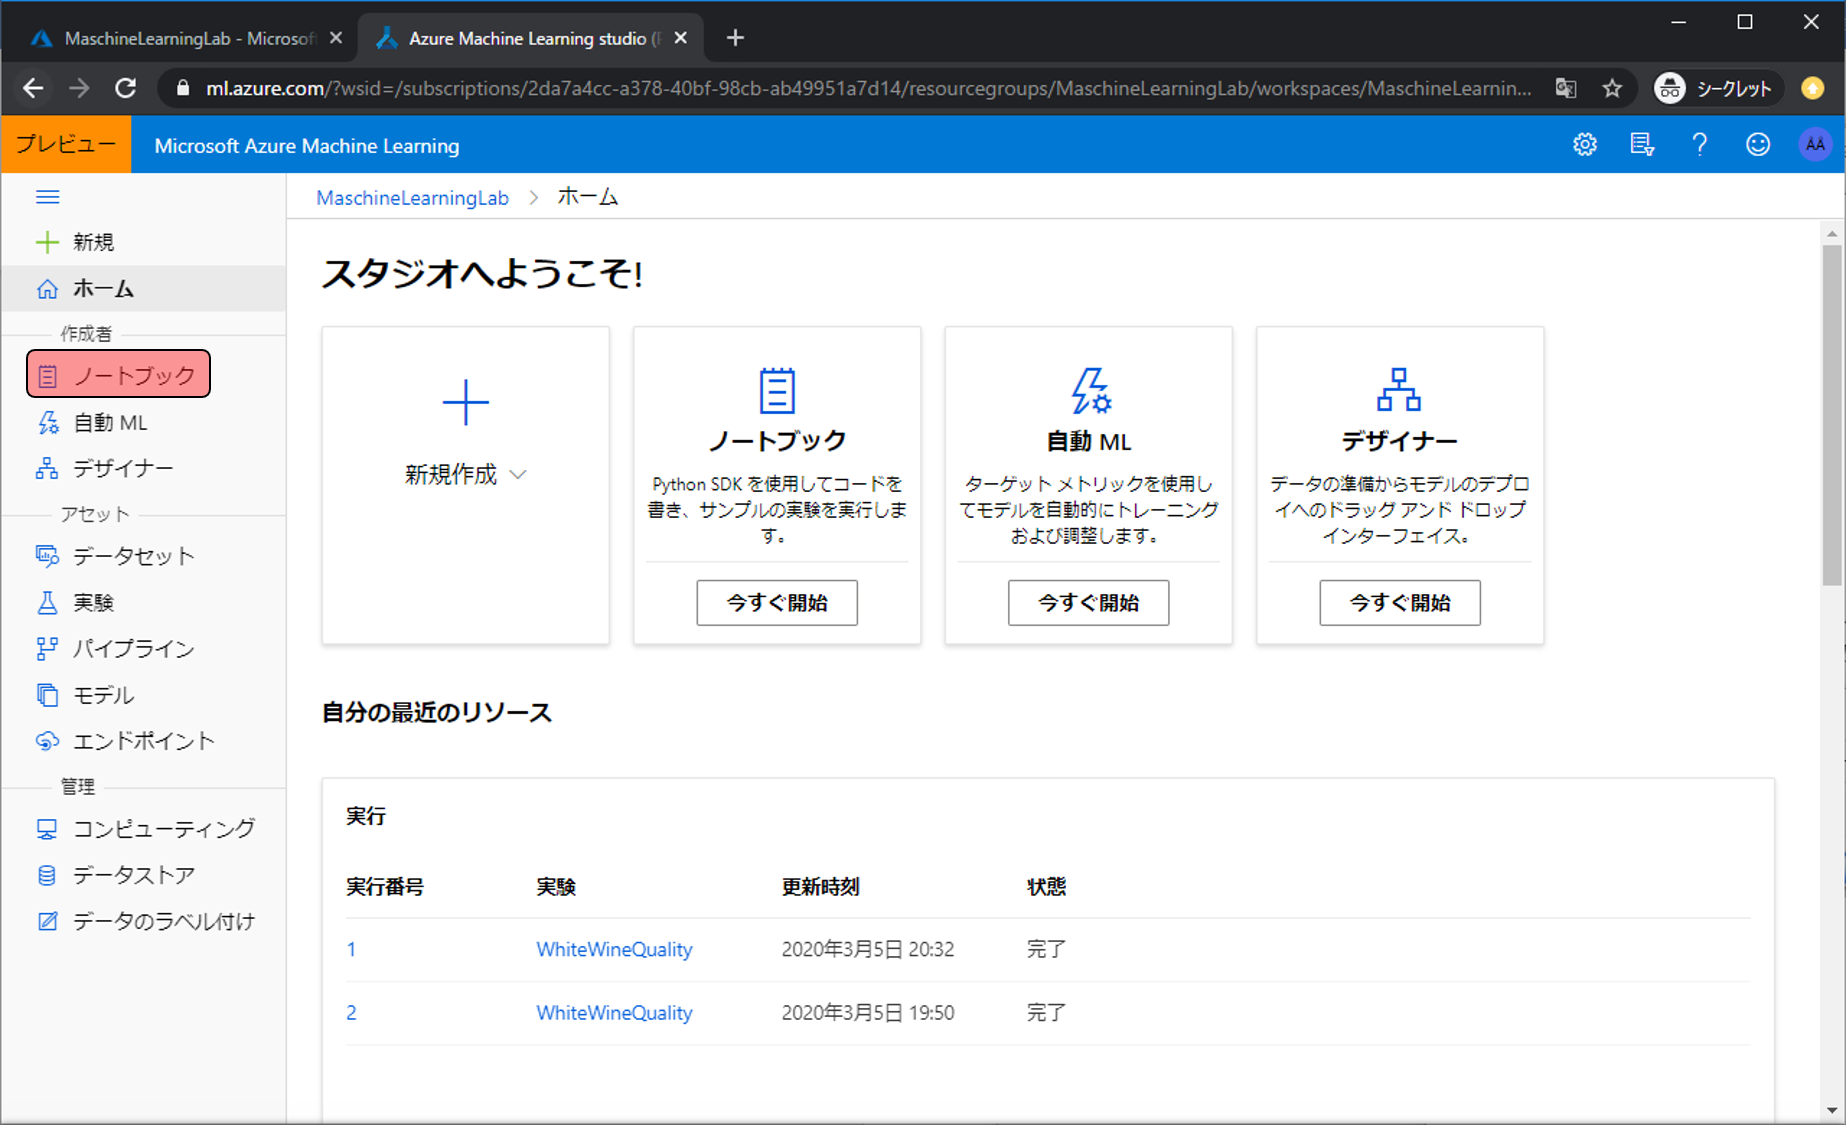Toggle the hamburger sidebar menu
This screenshot has width=1846, height=1125.
pos(47,197)
